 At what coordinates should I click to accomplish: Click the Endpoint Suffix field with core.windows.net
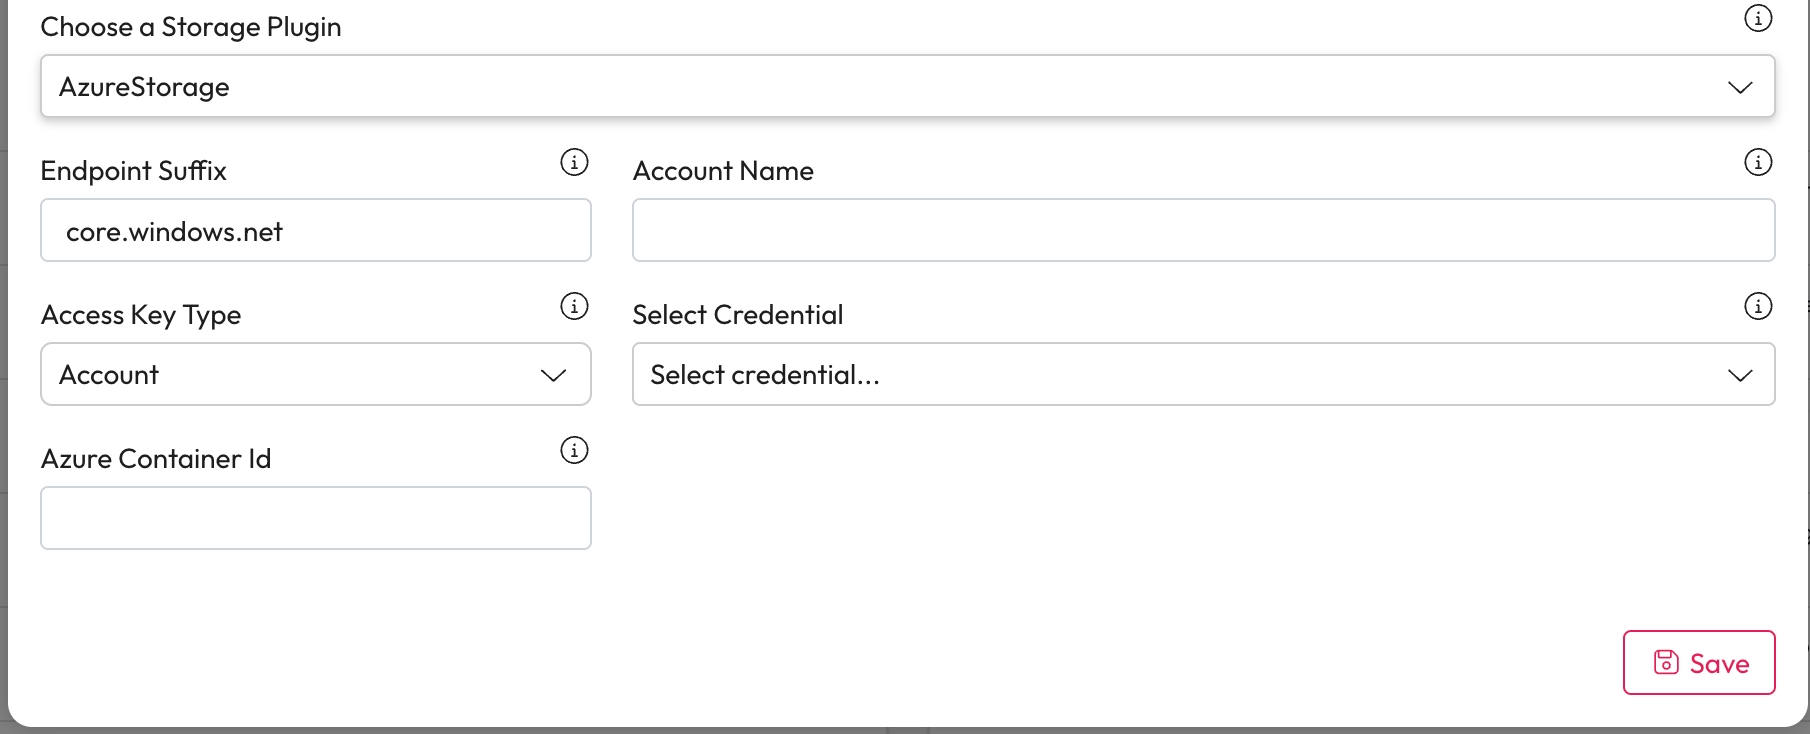click(x=315, y=231)
